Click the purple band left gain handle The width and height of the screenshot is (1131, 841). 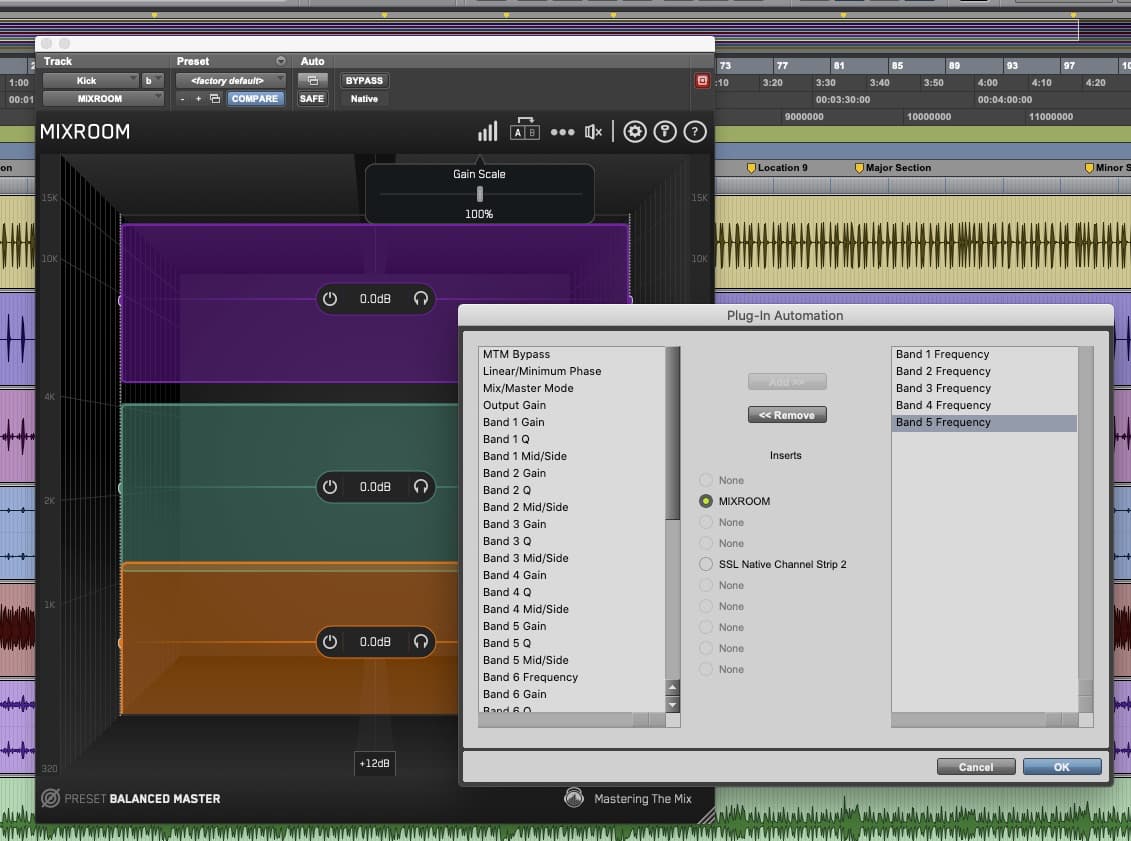click(x=120, y=300)
